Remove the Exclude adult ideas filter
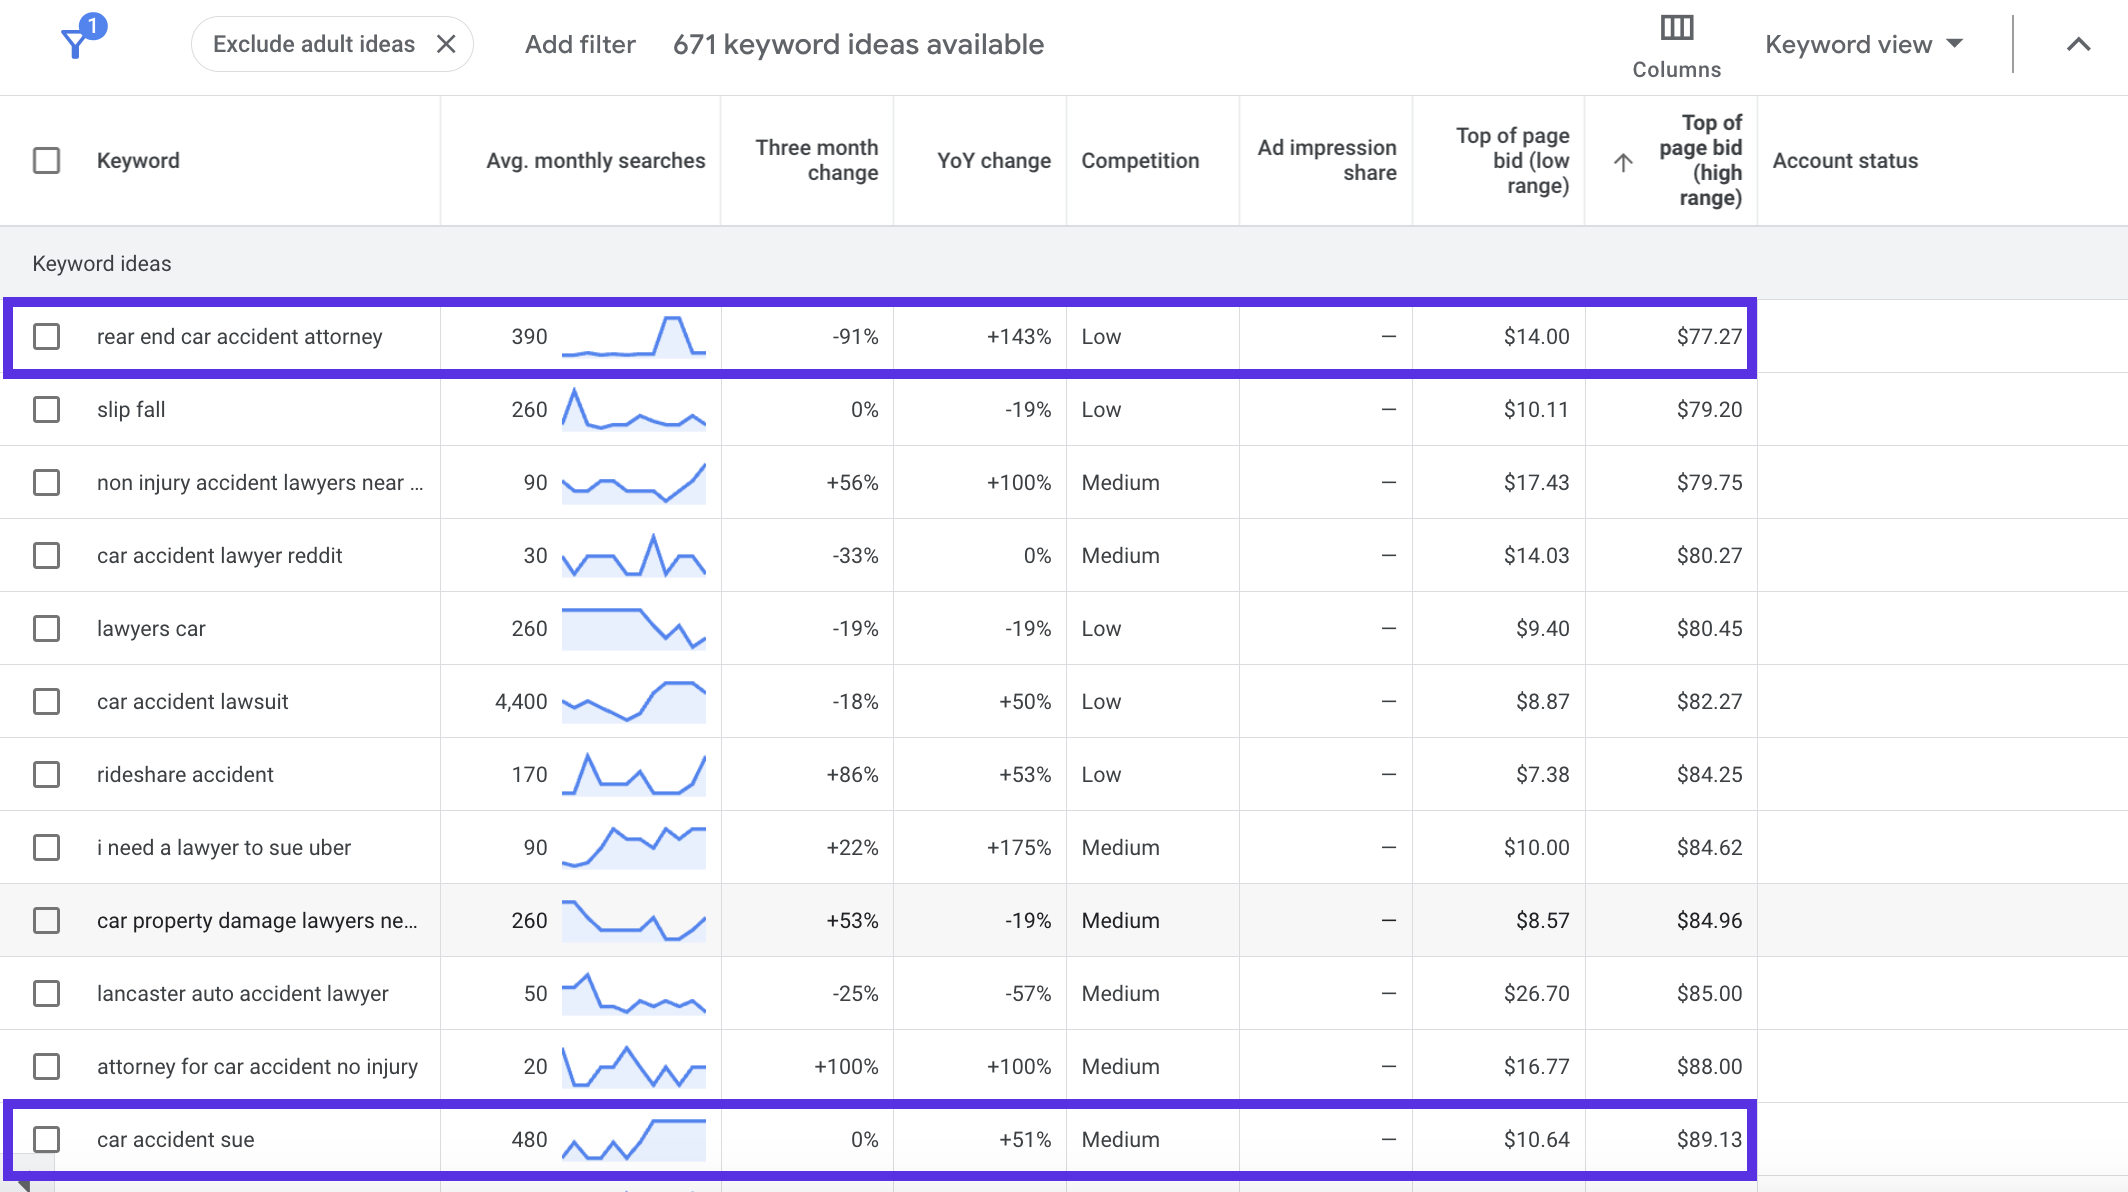2128x1192 pixels. click(x=446, y=44)
